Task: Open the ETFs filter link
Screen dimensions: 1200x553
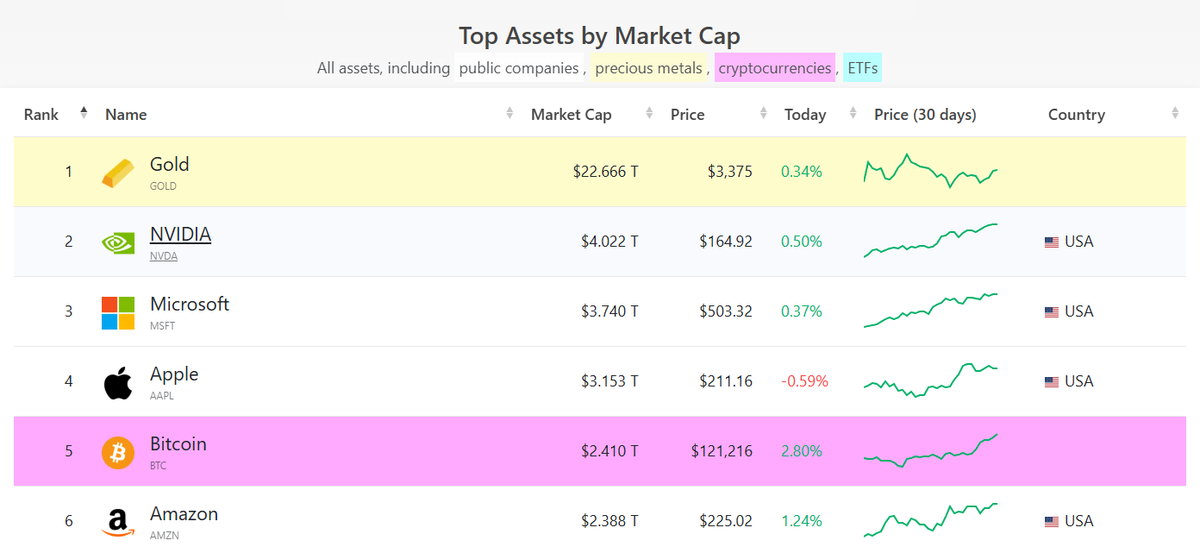Action: pyautogui.click(x=862, y=68)
